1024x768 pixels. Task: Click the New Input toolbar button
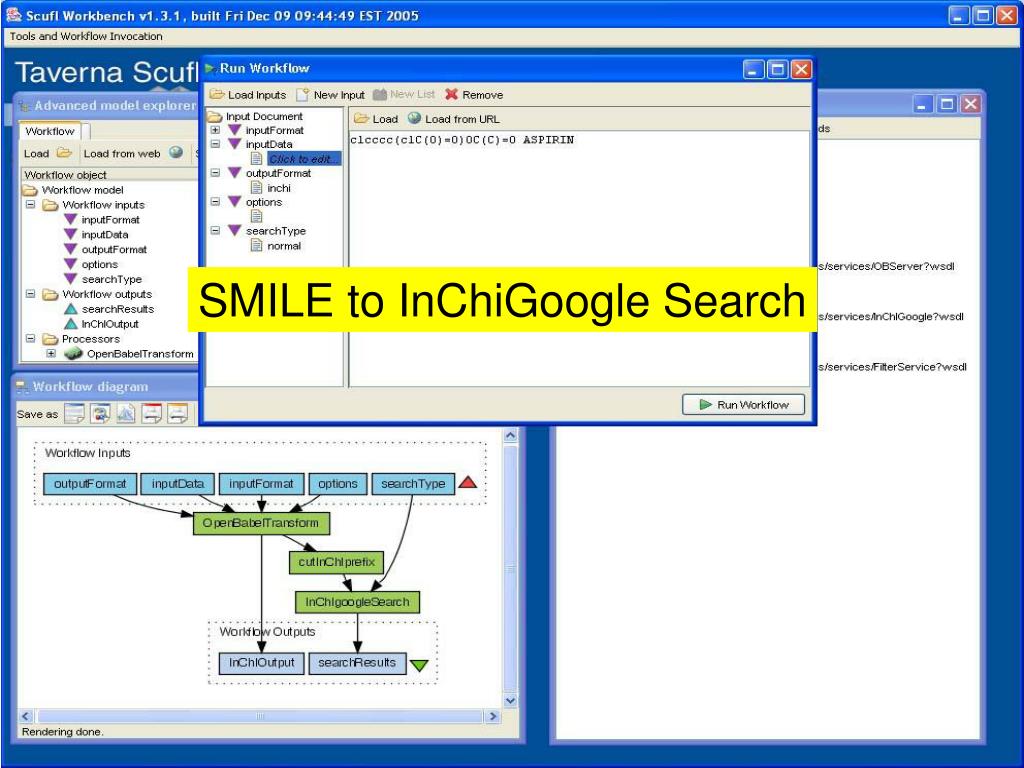click(x=331, y=95)
